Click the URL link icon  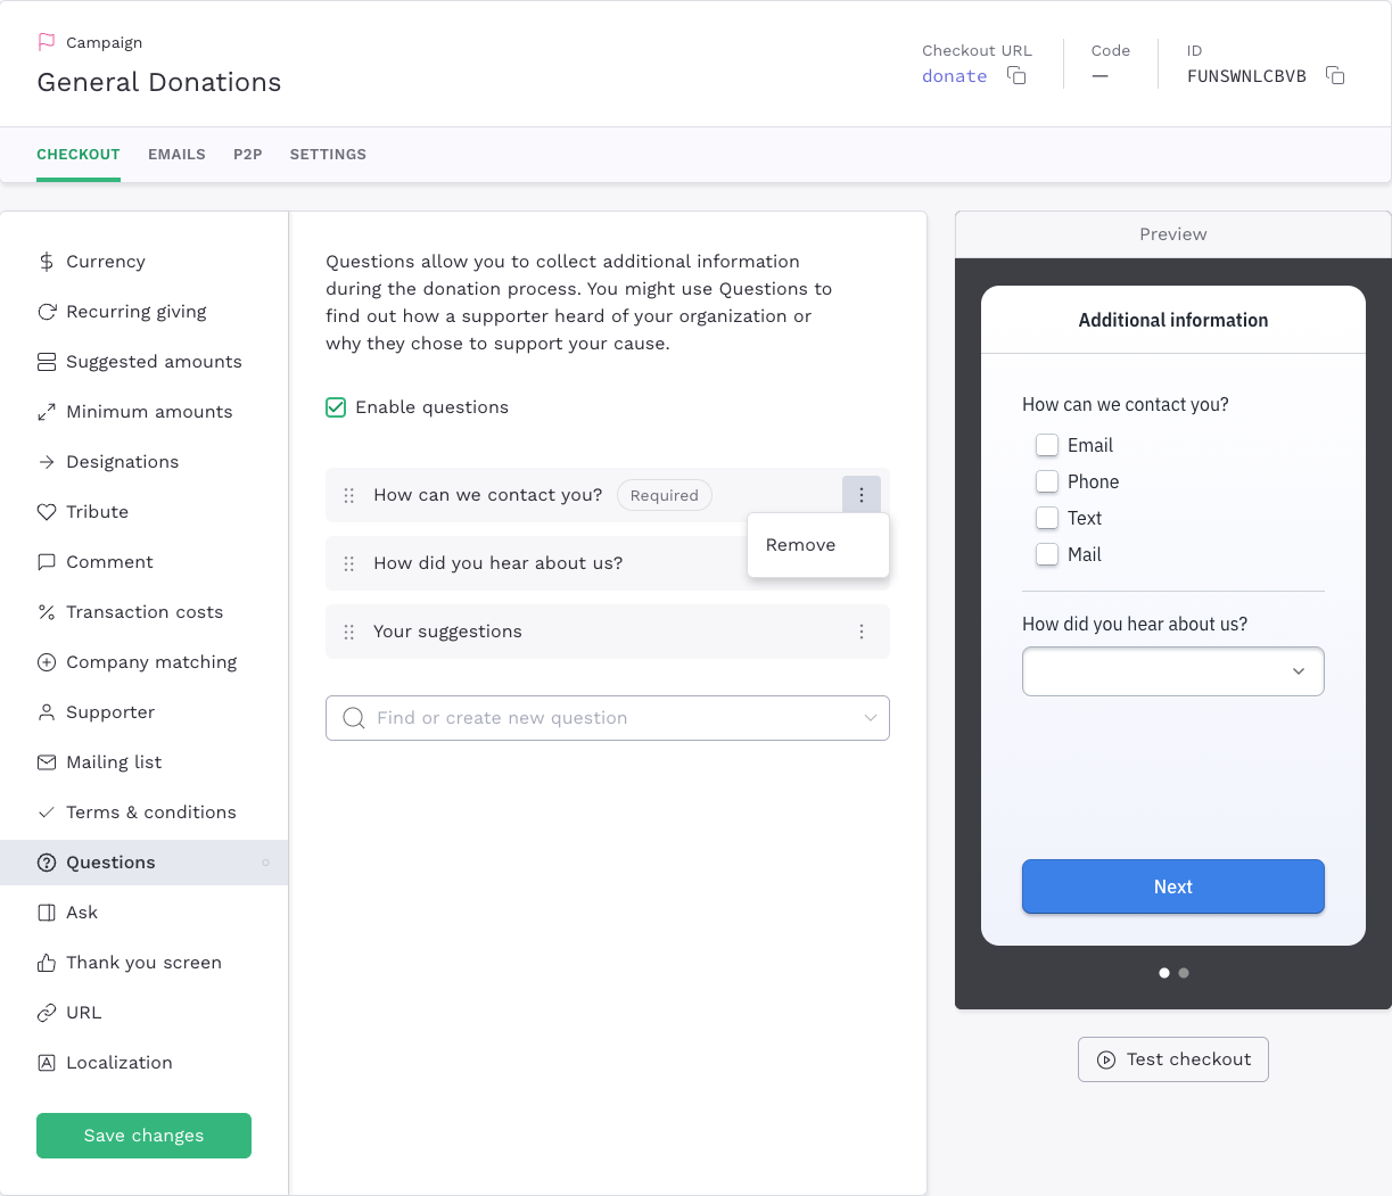click(46, 1012)
